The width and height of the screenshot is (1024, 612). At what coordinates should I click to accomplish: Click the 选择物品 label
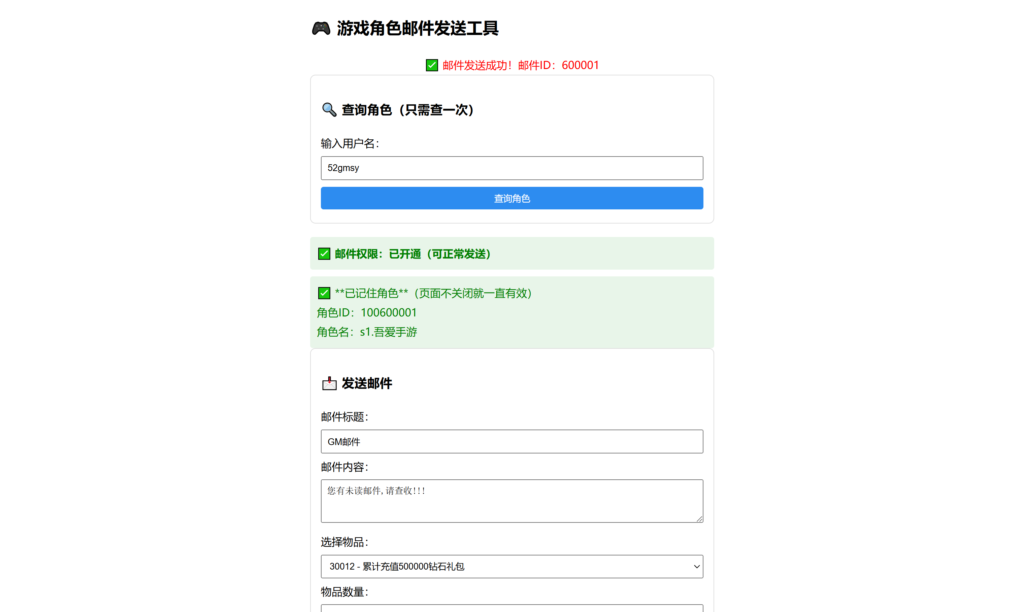(x=344, y=542)
